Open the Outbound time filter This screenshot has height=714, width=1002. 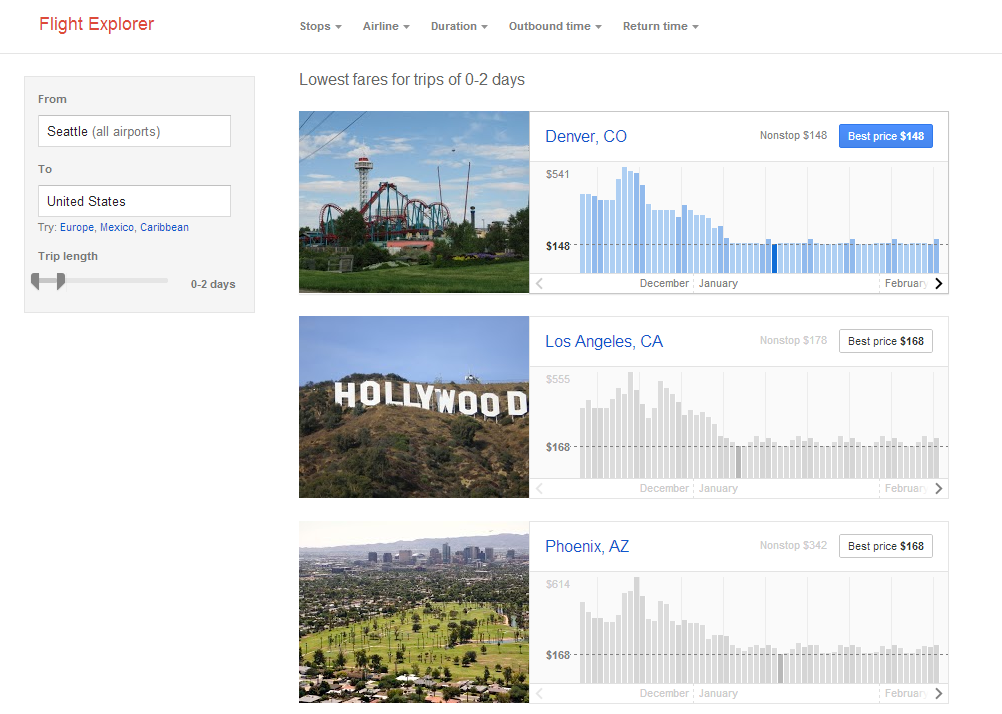(x=555, y=26)
